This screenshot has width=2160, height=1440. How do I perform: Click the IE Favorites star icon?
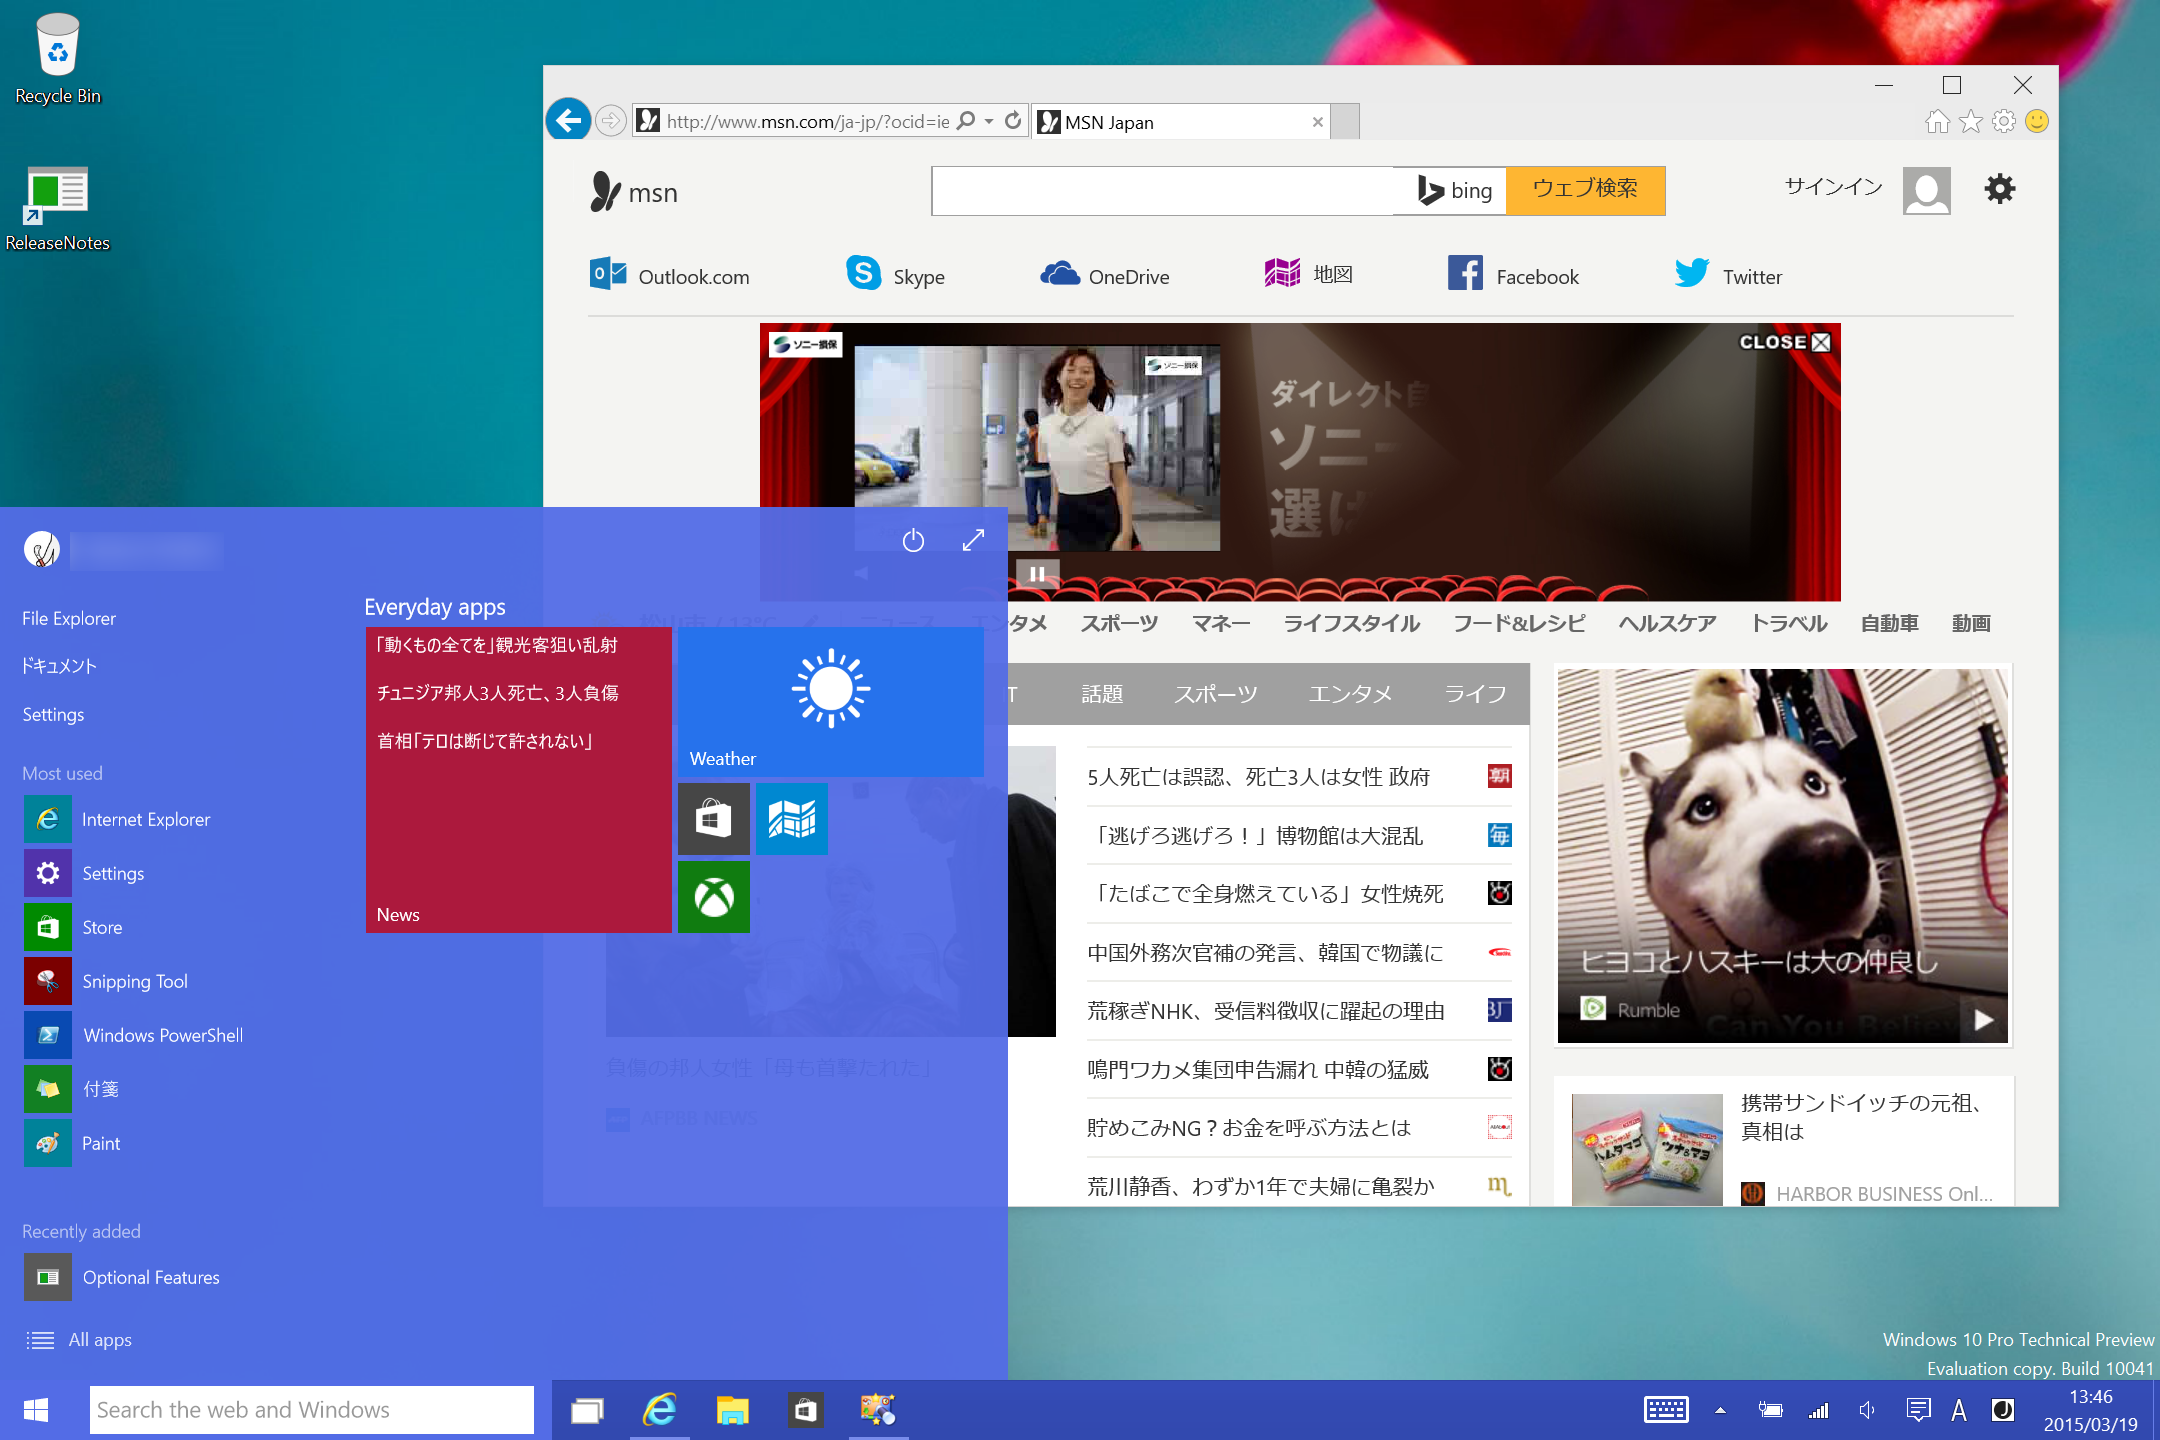[x=1970, y=122]
